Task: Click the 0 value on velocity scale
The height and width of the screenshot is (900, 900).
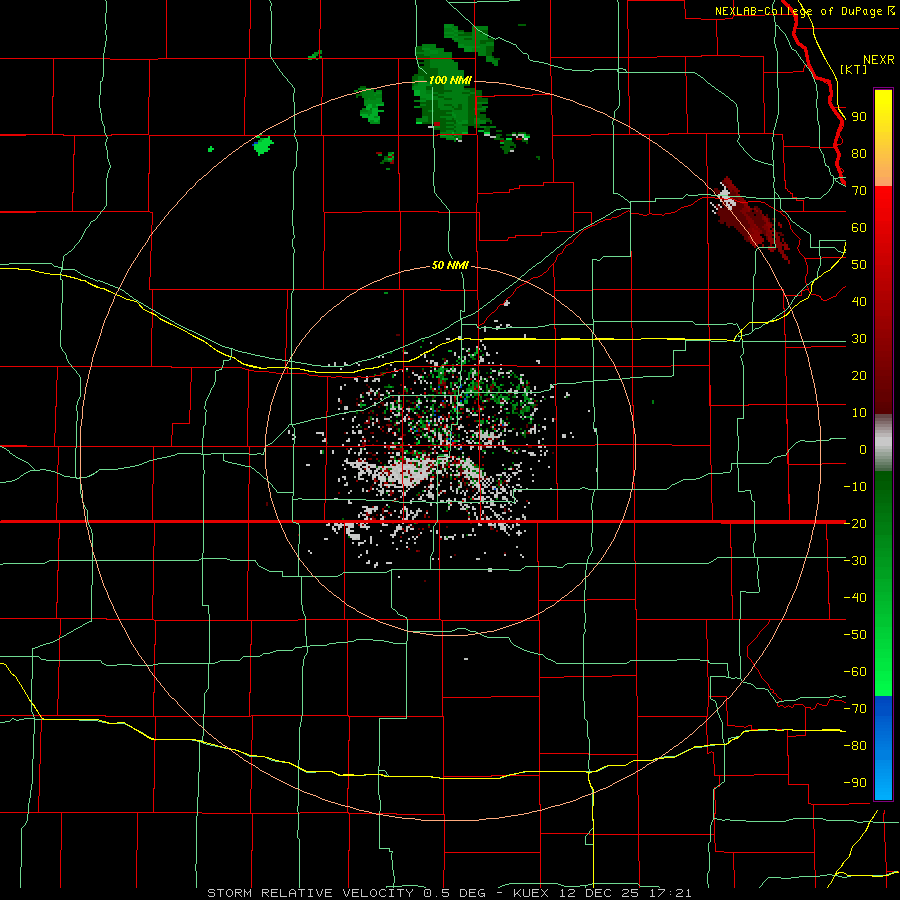Action: (x=863, y=449)
